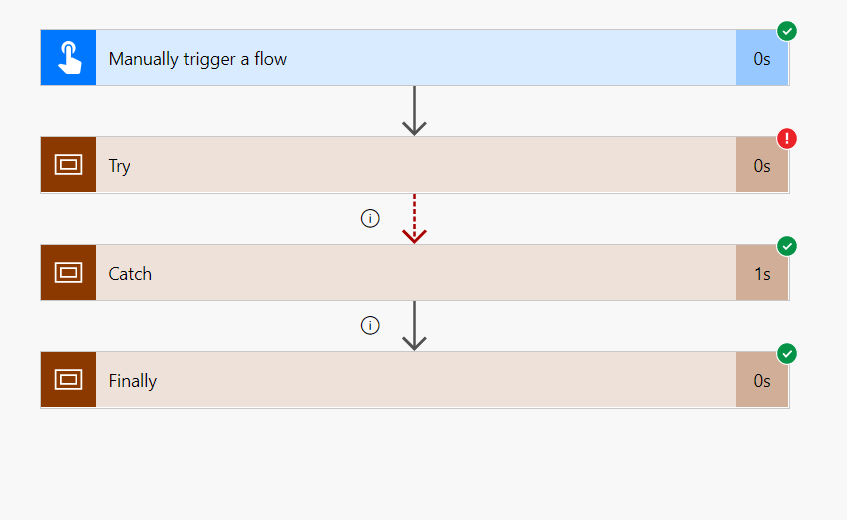The image size is (847, 520).
Task: Click the Catch scope icon
Action: coord(68,272)
